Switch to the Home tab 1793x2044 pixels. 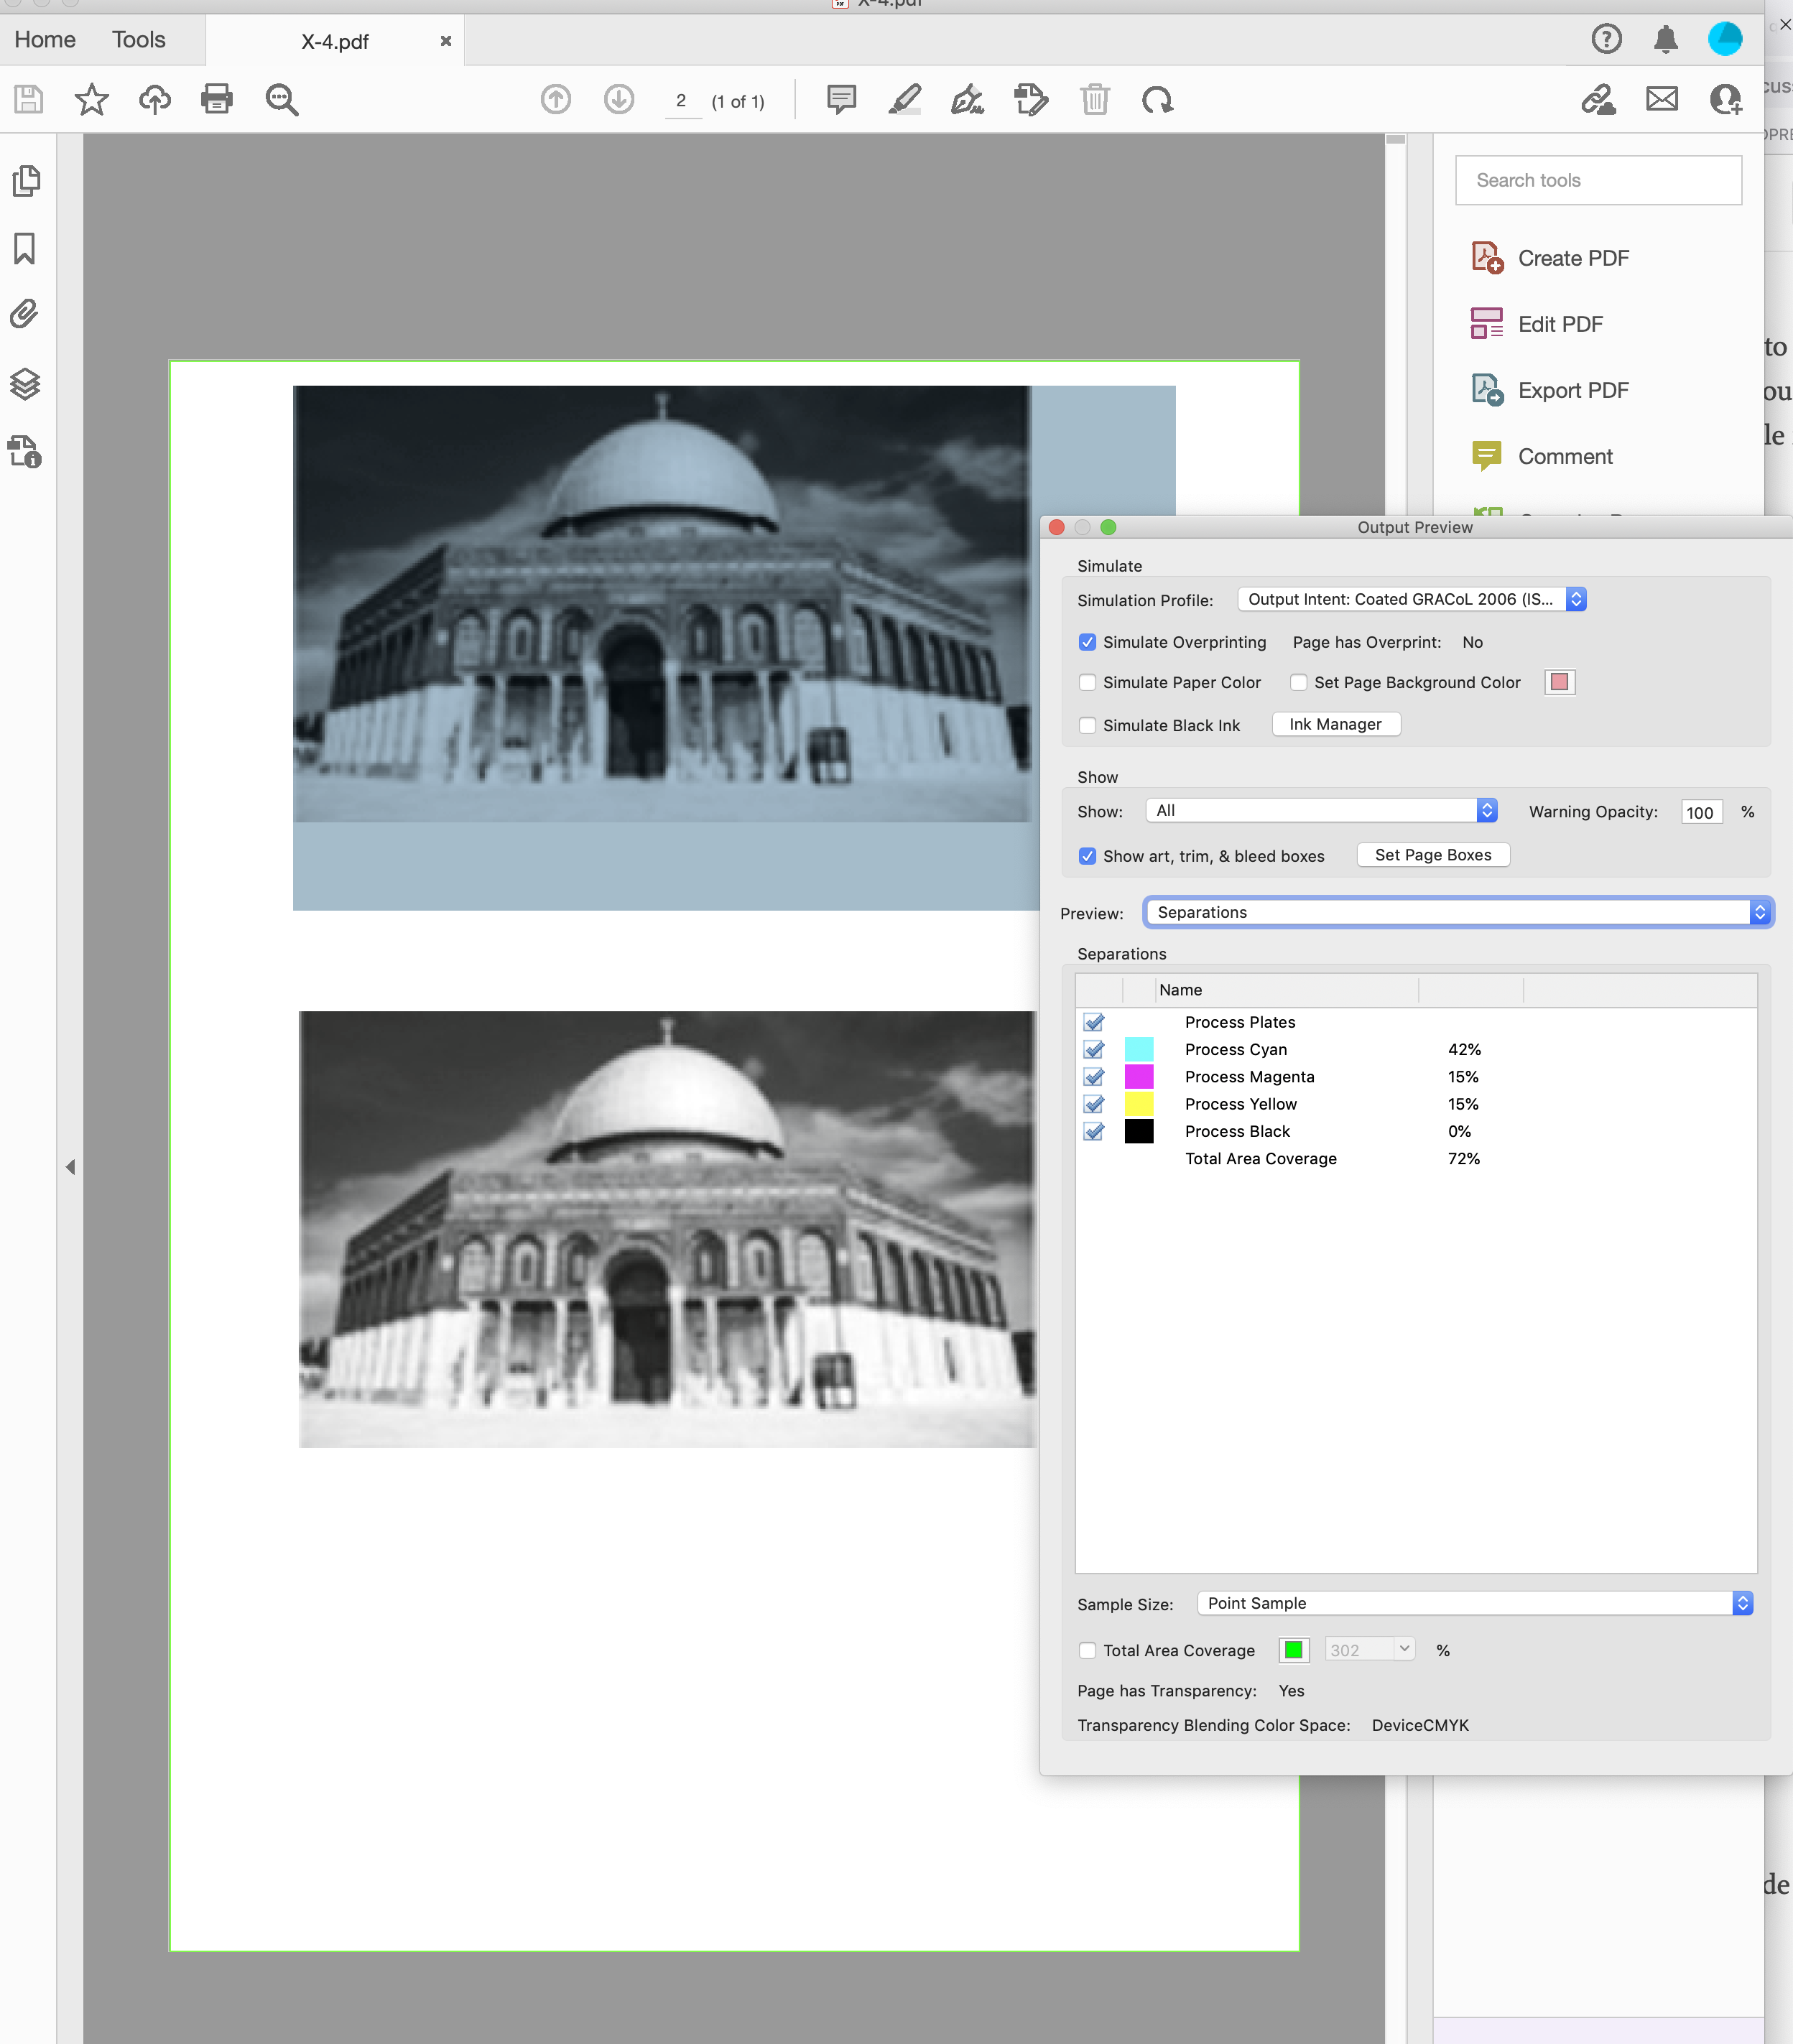point(45,39)
